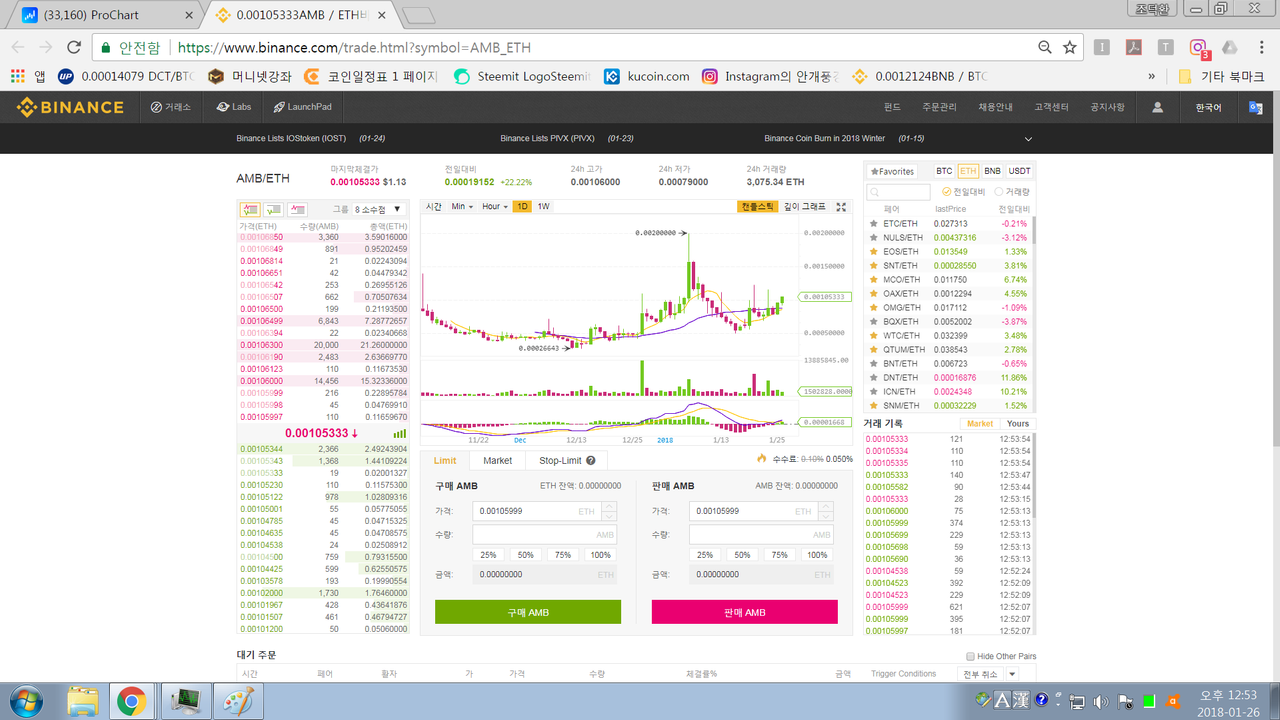The height and width of the screenshot is (720, 1280).
Task: Set buy amount to 25%
Action: [x=488, y=555]
